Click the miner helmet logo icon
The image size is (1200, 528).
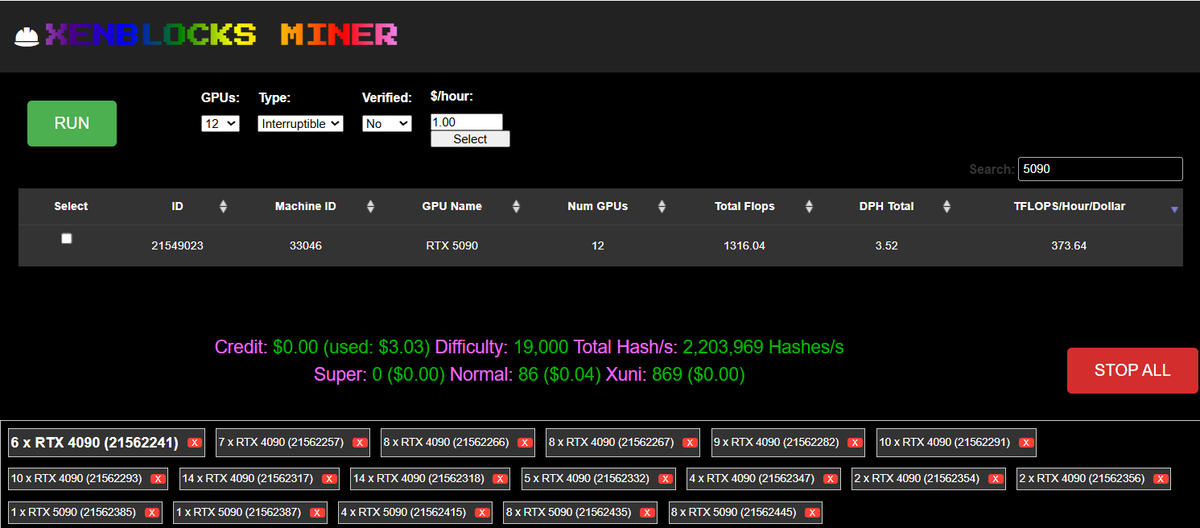point(27,36)
